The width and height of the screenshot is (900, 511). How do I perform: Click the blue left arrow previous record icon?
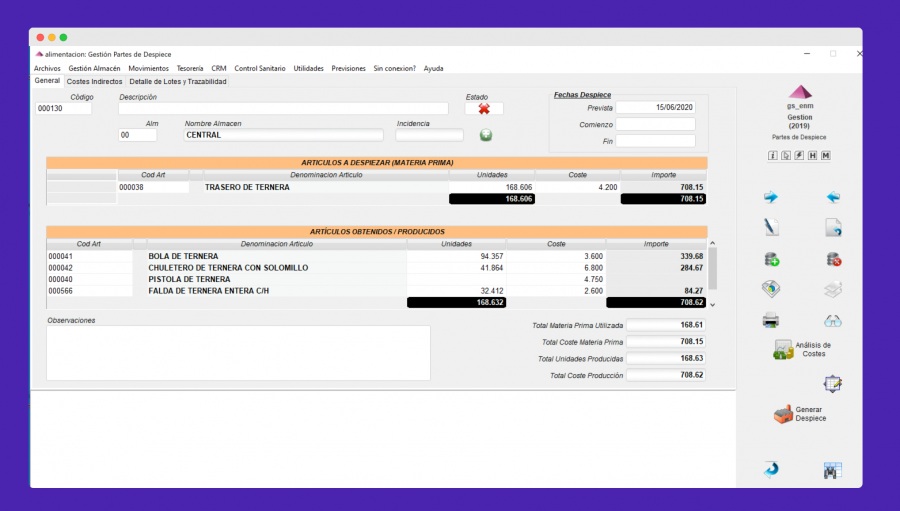tap(833, 198)
